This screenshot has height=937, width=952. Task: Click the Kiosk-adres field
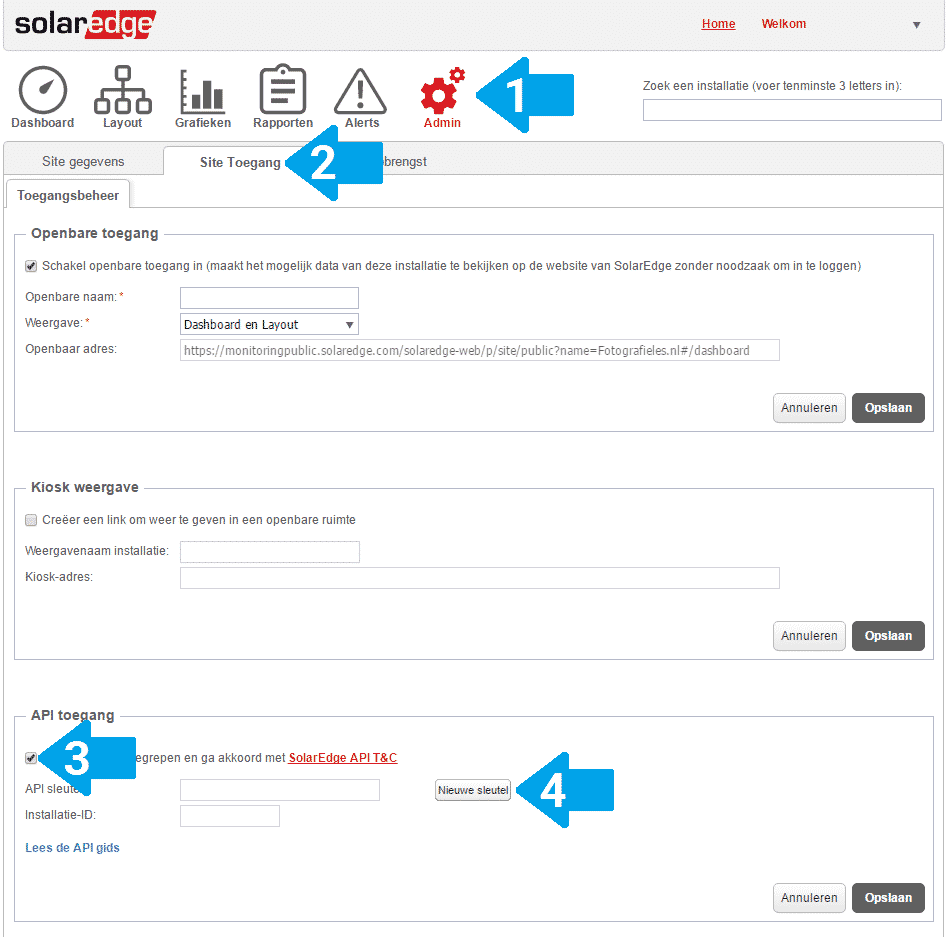tap(480, 578)
